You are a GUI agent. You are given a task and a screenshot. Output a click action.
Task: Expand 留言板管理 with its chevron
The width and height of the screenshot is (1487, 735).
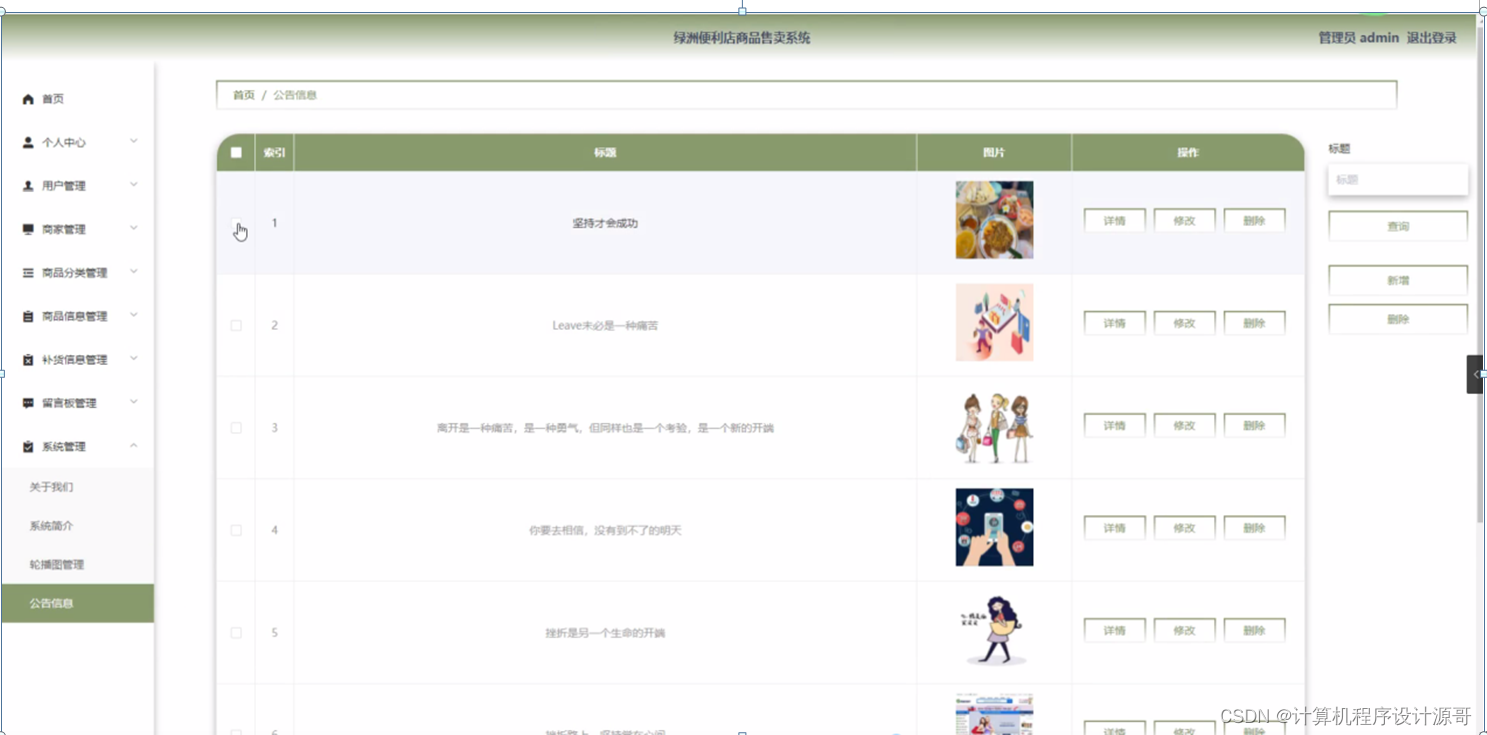pos(134,402)
